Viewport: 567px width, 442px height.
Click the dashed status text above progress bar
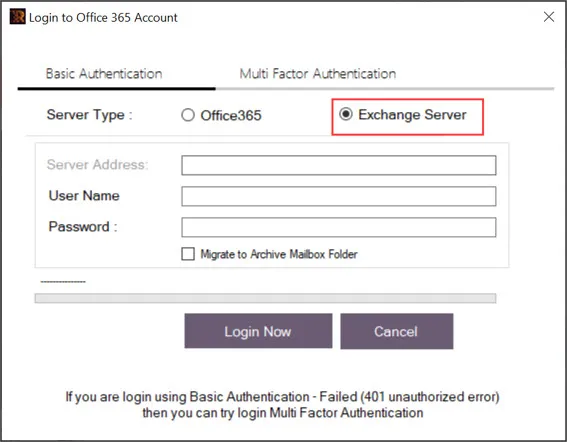point(63,281)
